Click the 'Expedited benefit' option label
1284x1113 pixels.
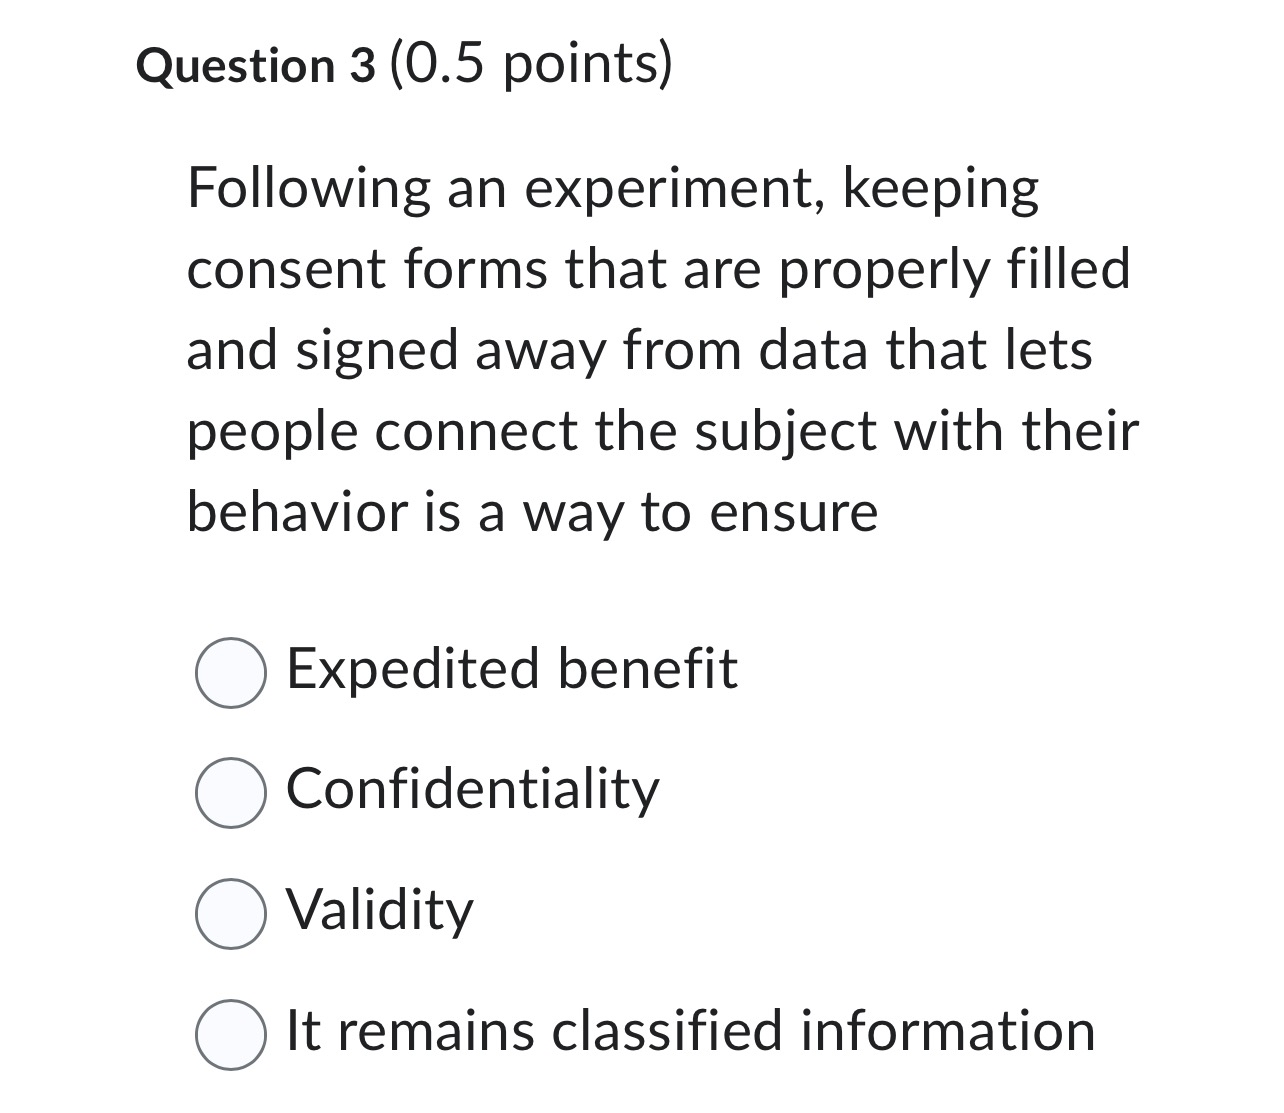click(512, 670)
